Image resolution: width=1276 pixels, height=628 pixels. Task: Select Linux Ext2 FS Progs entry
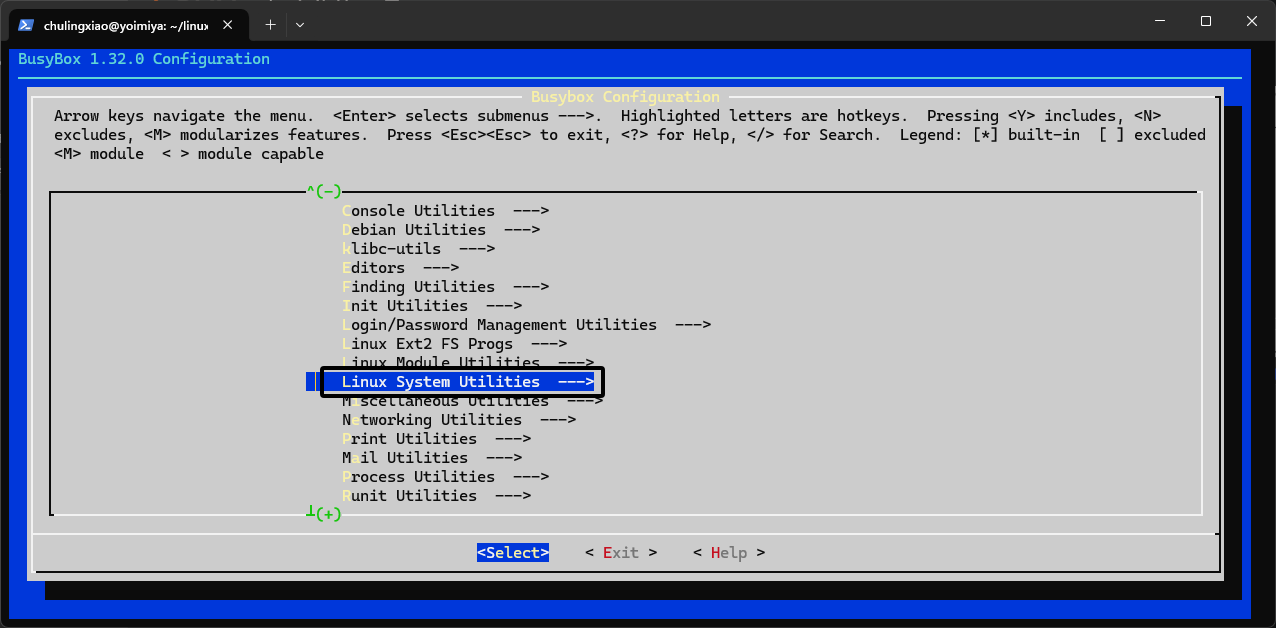[454, 344]
